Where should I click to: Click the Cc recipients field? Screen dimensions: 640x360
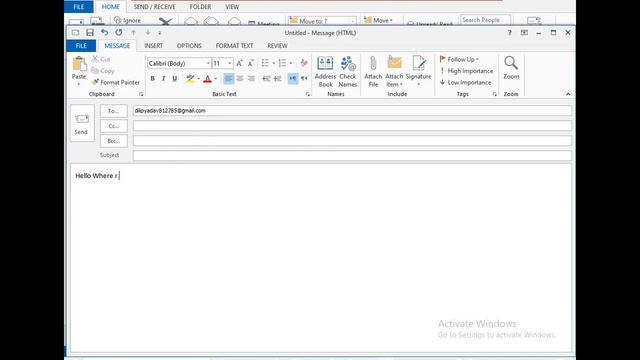[352, 126]
